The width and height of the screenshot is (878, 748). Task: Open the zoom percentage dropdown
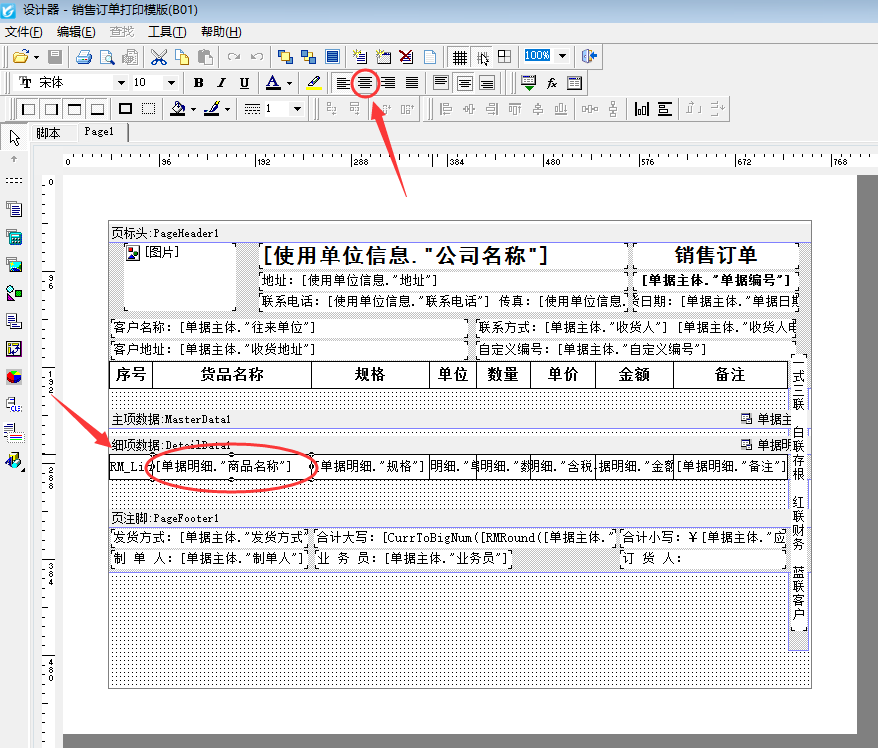click(x=562, y=56)
